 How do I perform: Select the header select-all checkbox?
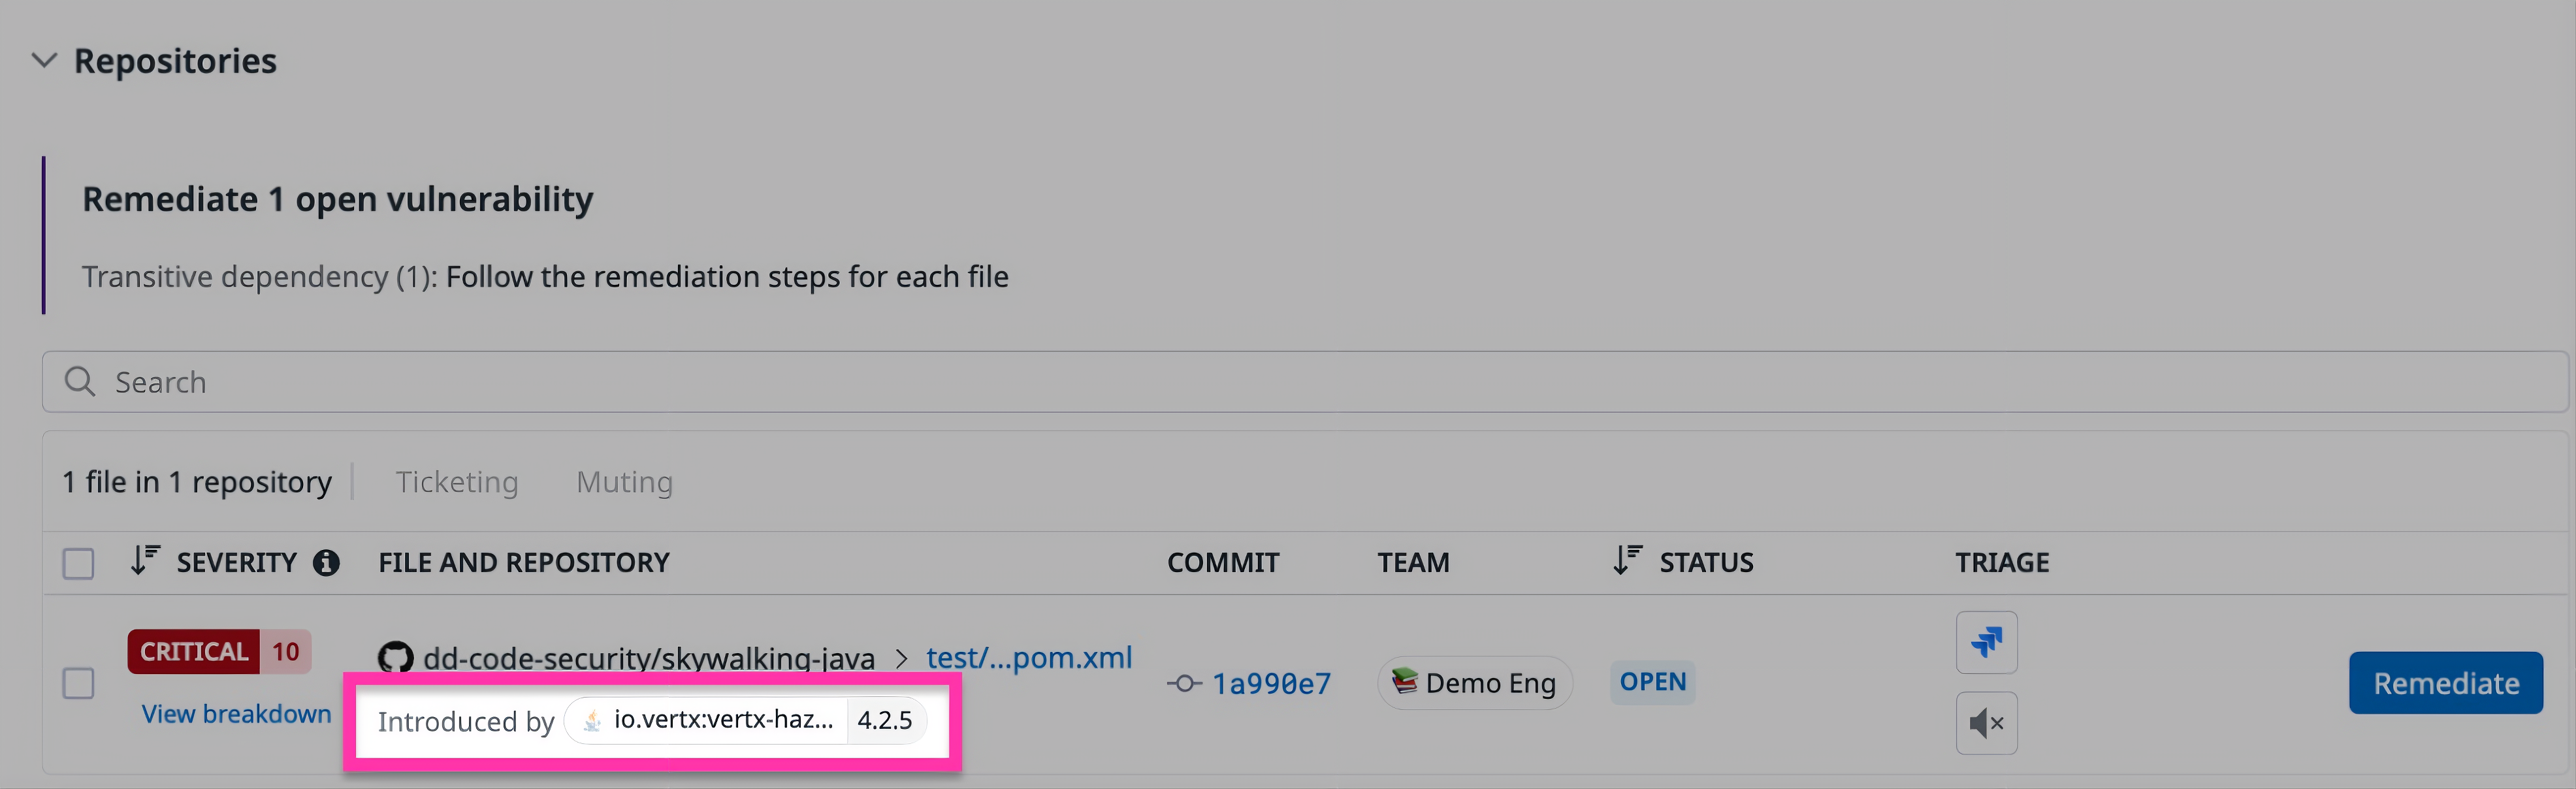coord(78,565)
